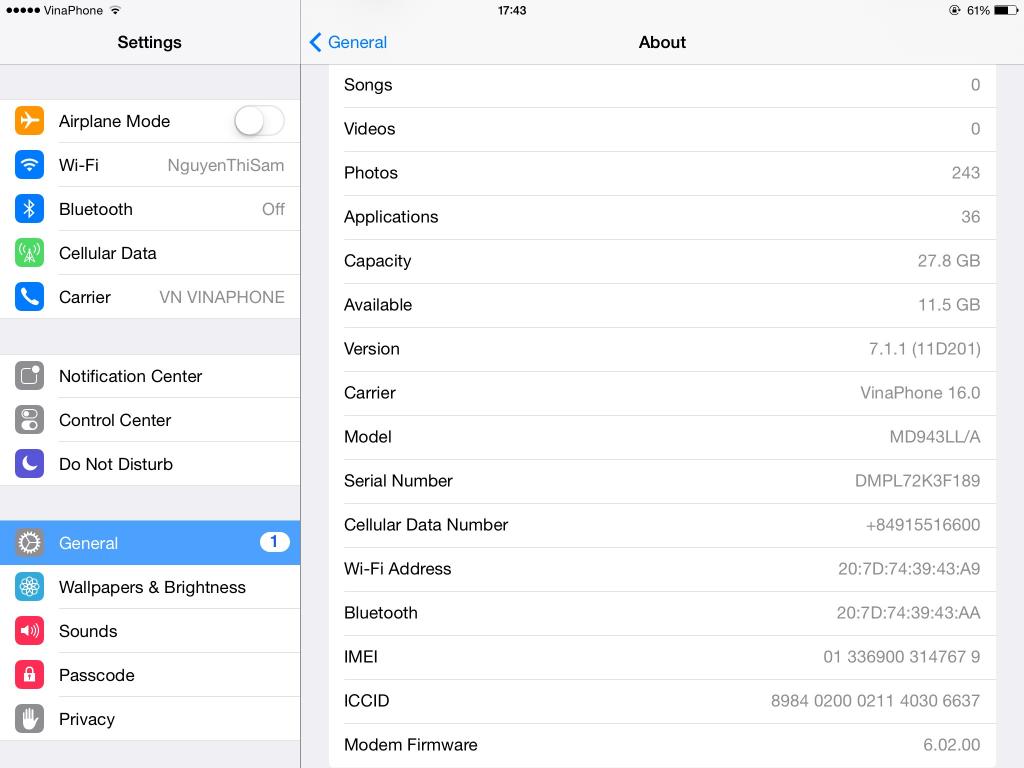The image size is (1024, 768).
Task: Tap the Wi-Fi signal status bar icon
Action: point(116,10)
